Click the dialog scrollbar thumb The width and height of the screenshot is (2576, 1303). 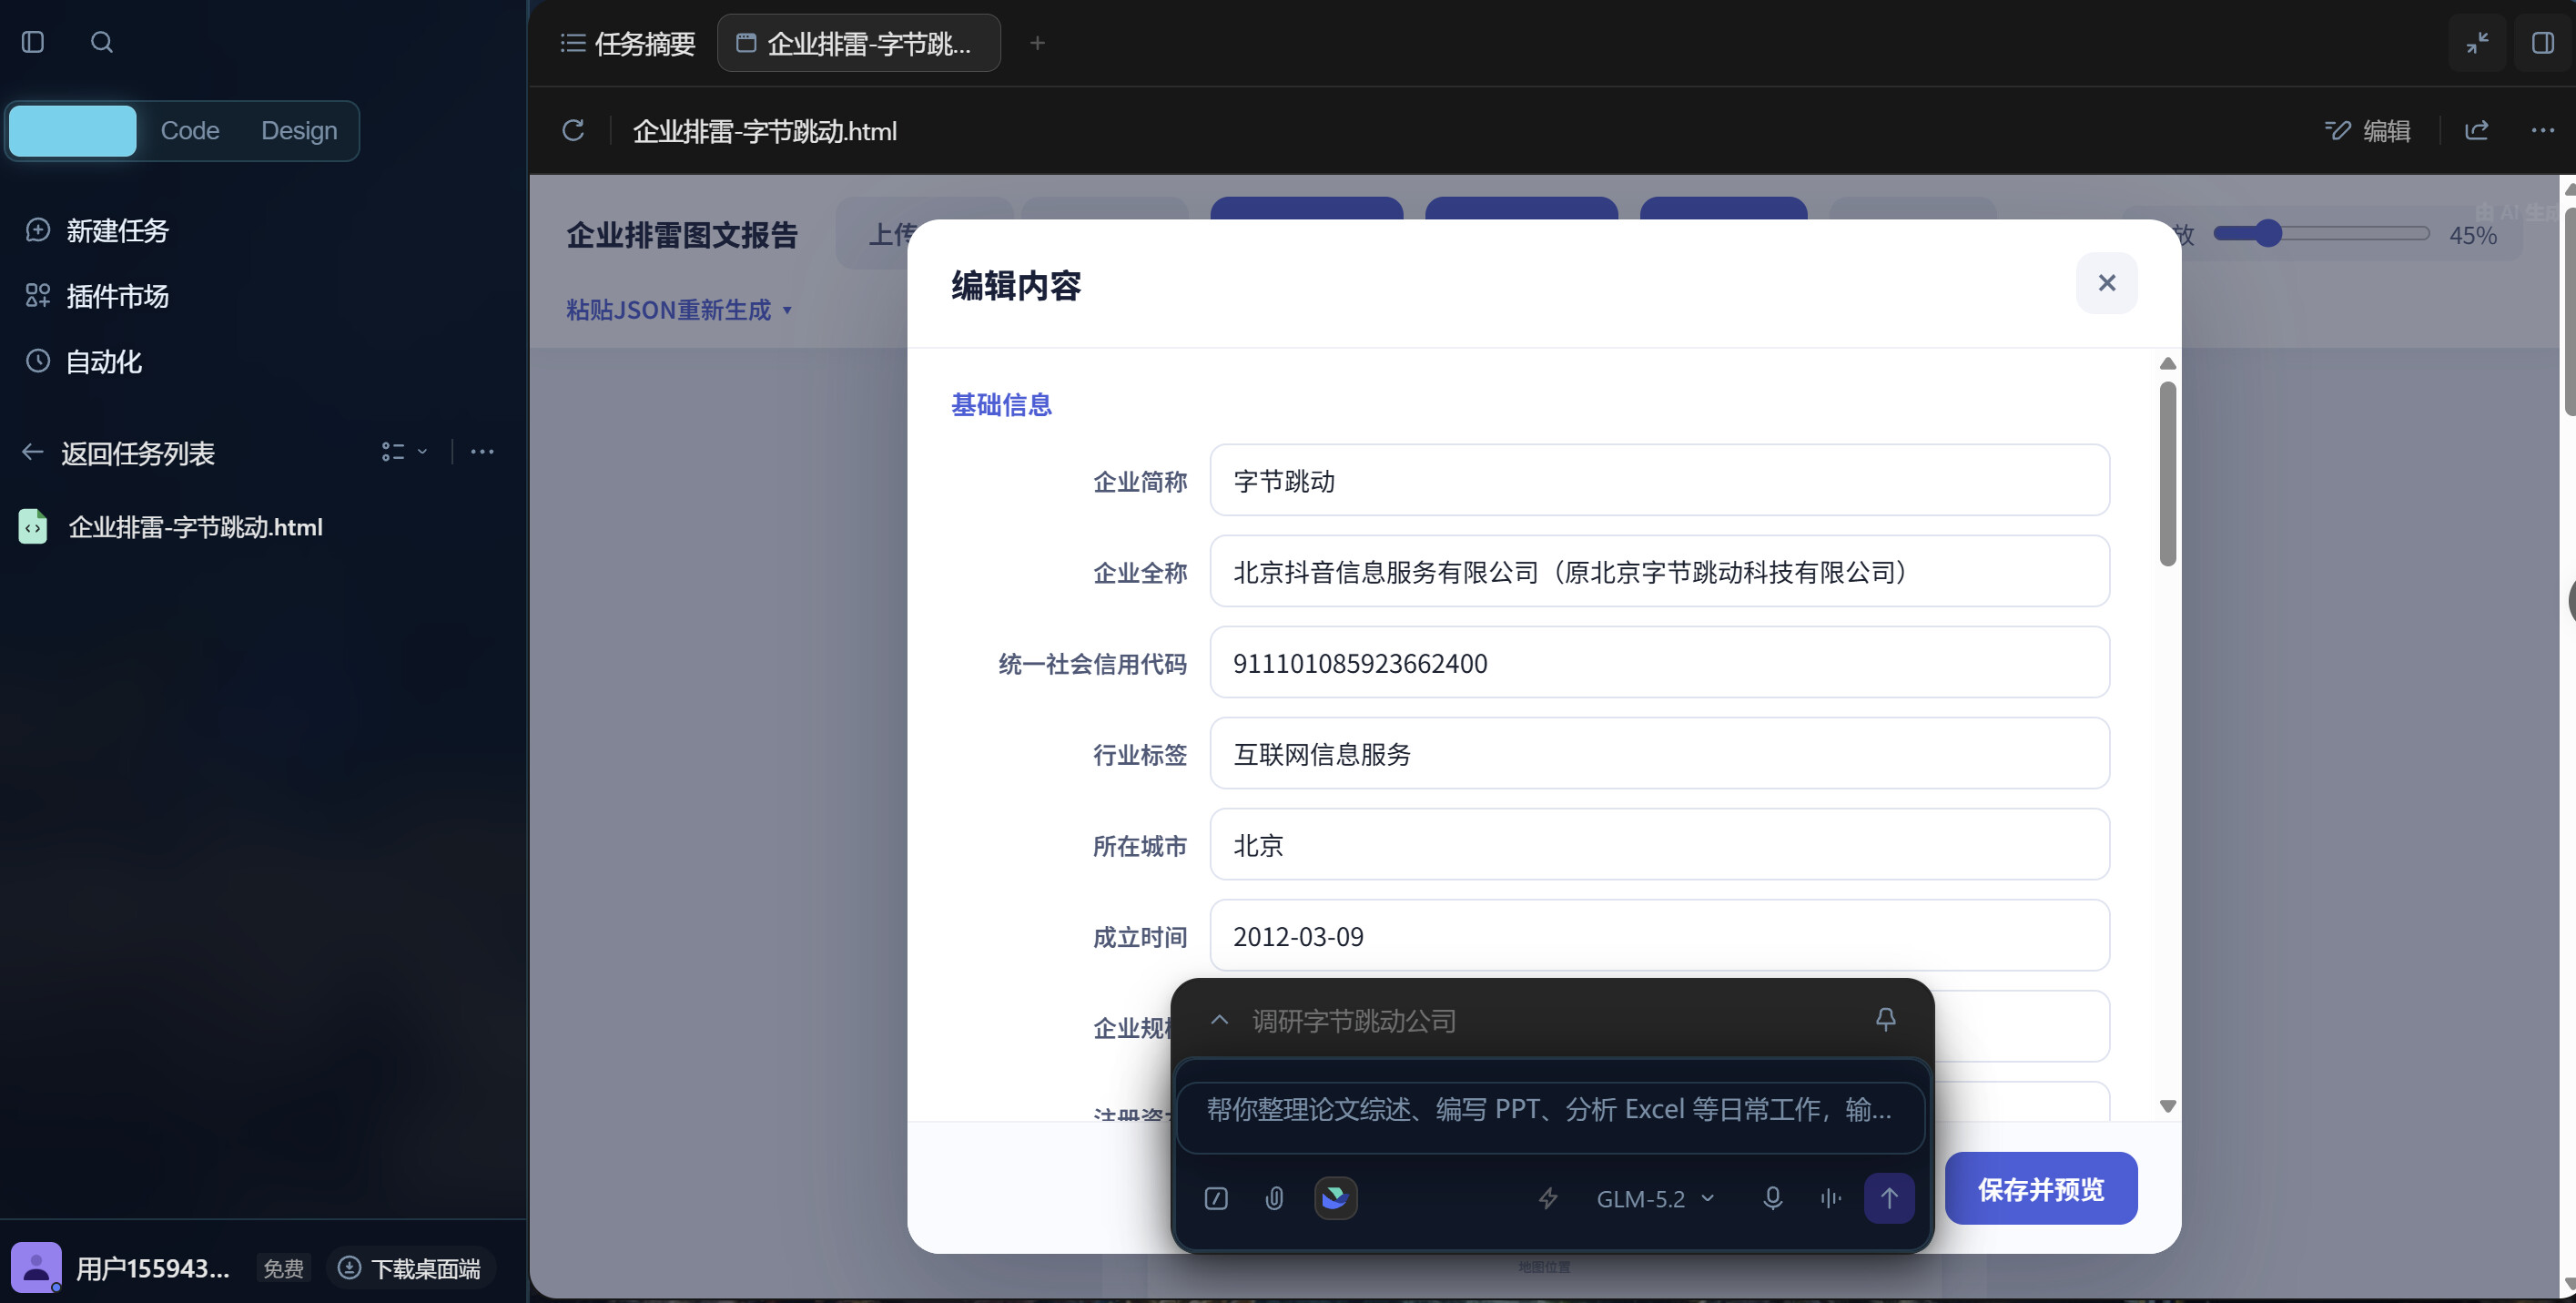tap(2167, 474)
